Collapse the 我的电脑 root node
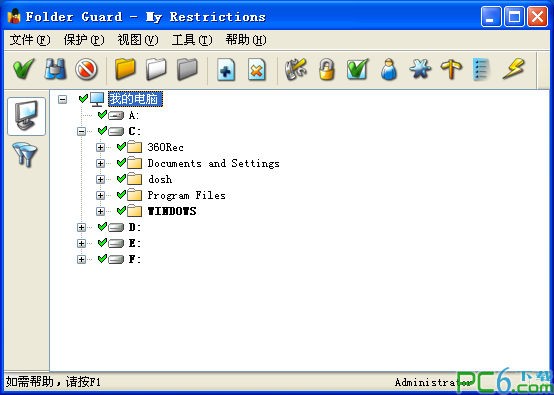Viewport: 554px width, 395px height. (63, 99)
